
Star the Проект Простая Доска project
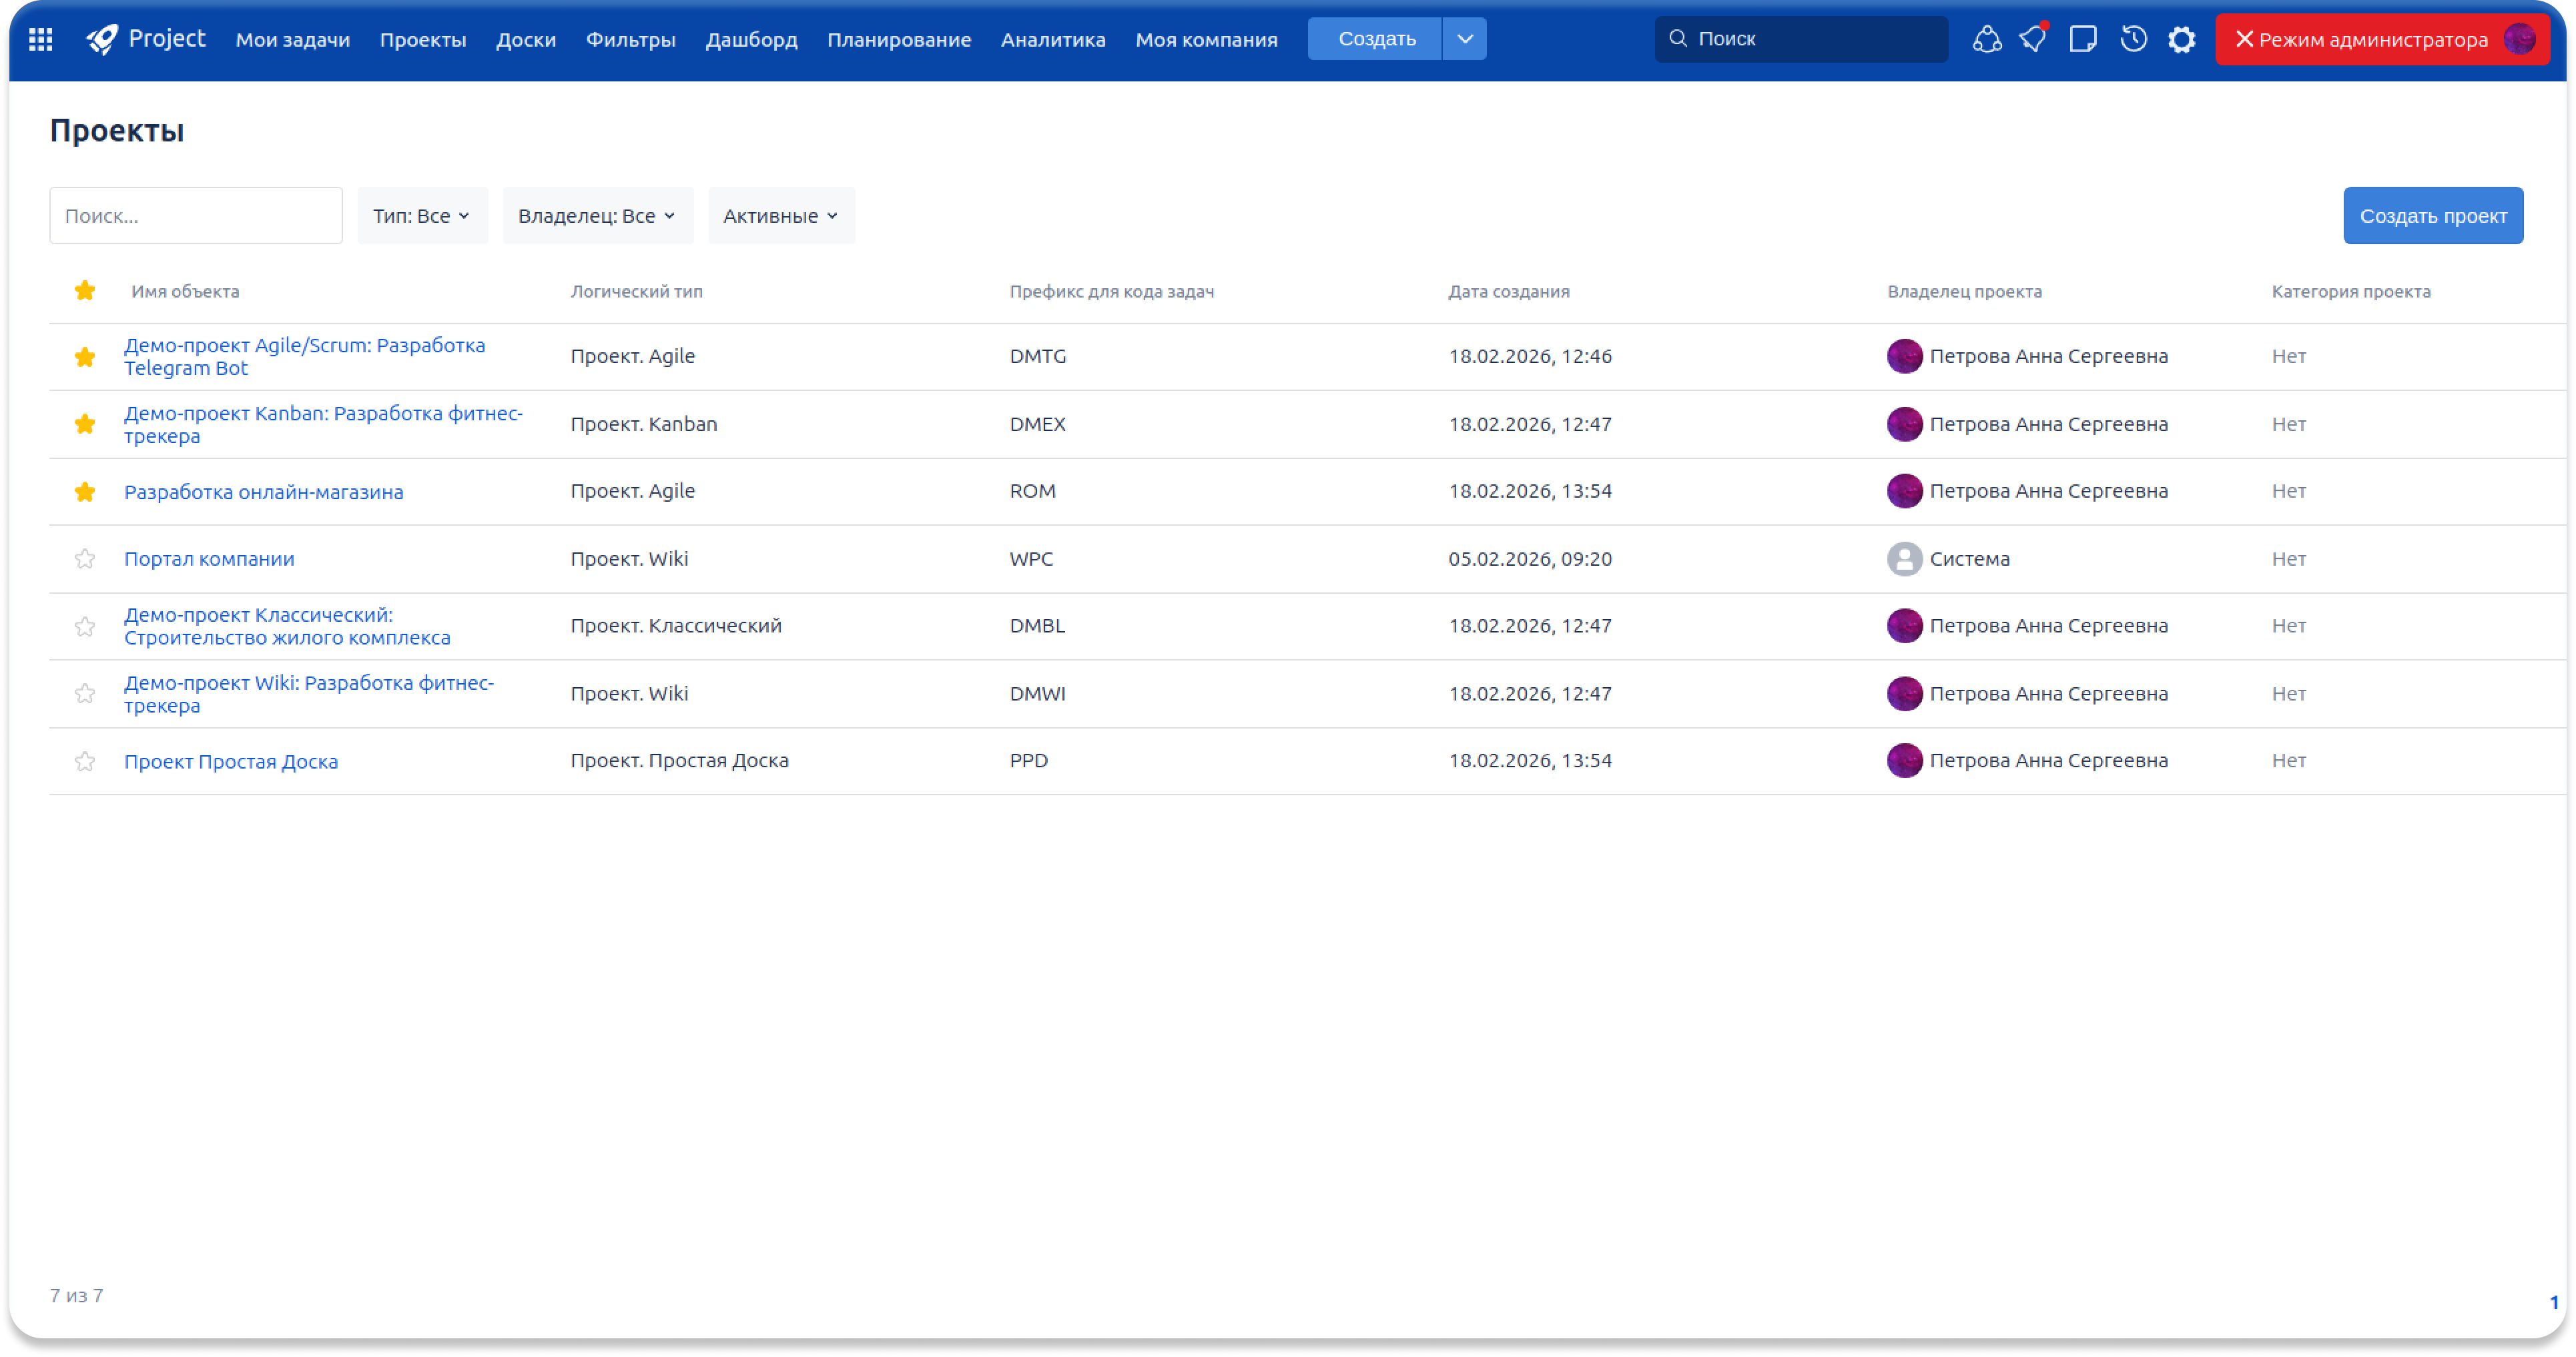coord(85,761)
